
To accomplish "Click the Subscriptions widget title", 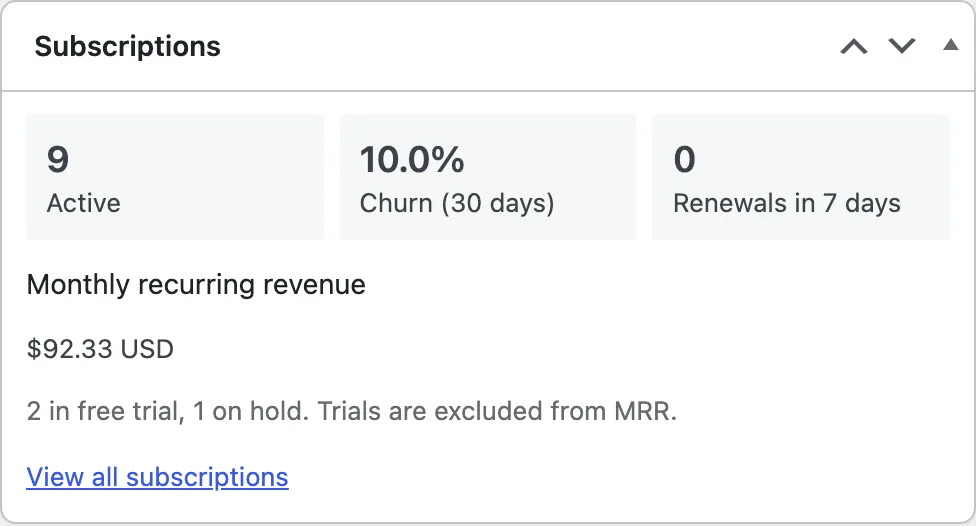I will tap(128, 47).
